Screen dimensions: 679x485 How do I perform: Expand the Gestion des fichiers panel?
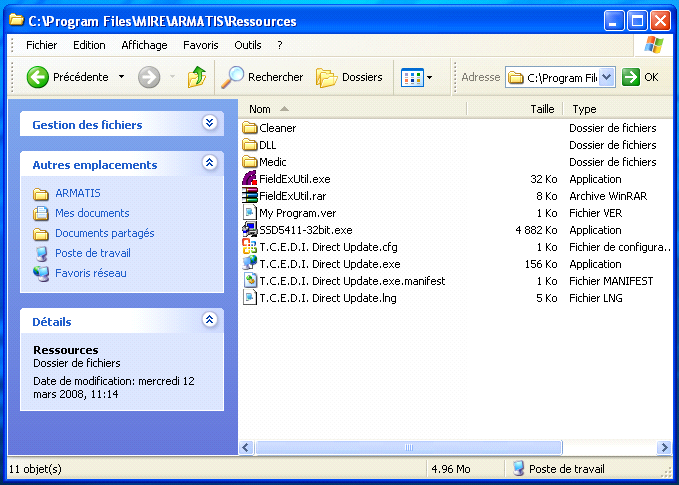(210, 123)
